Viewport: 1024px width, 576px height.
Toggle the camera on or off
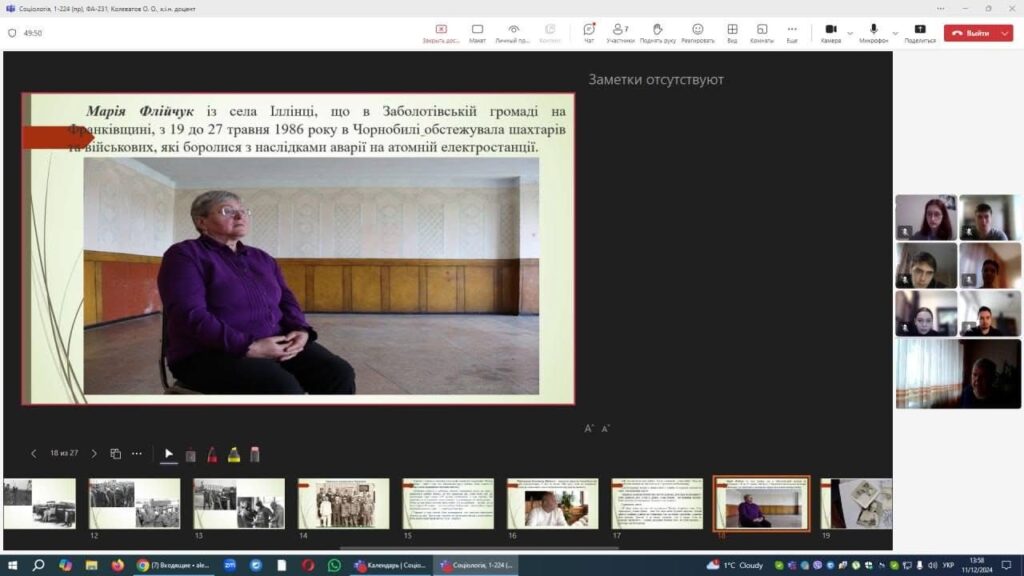pos(830,32)
